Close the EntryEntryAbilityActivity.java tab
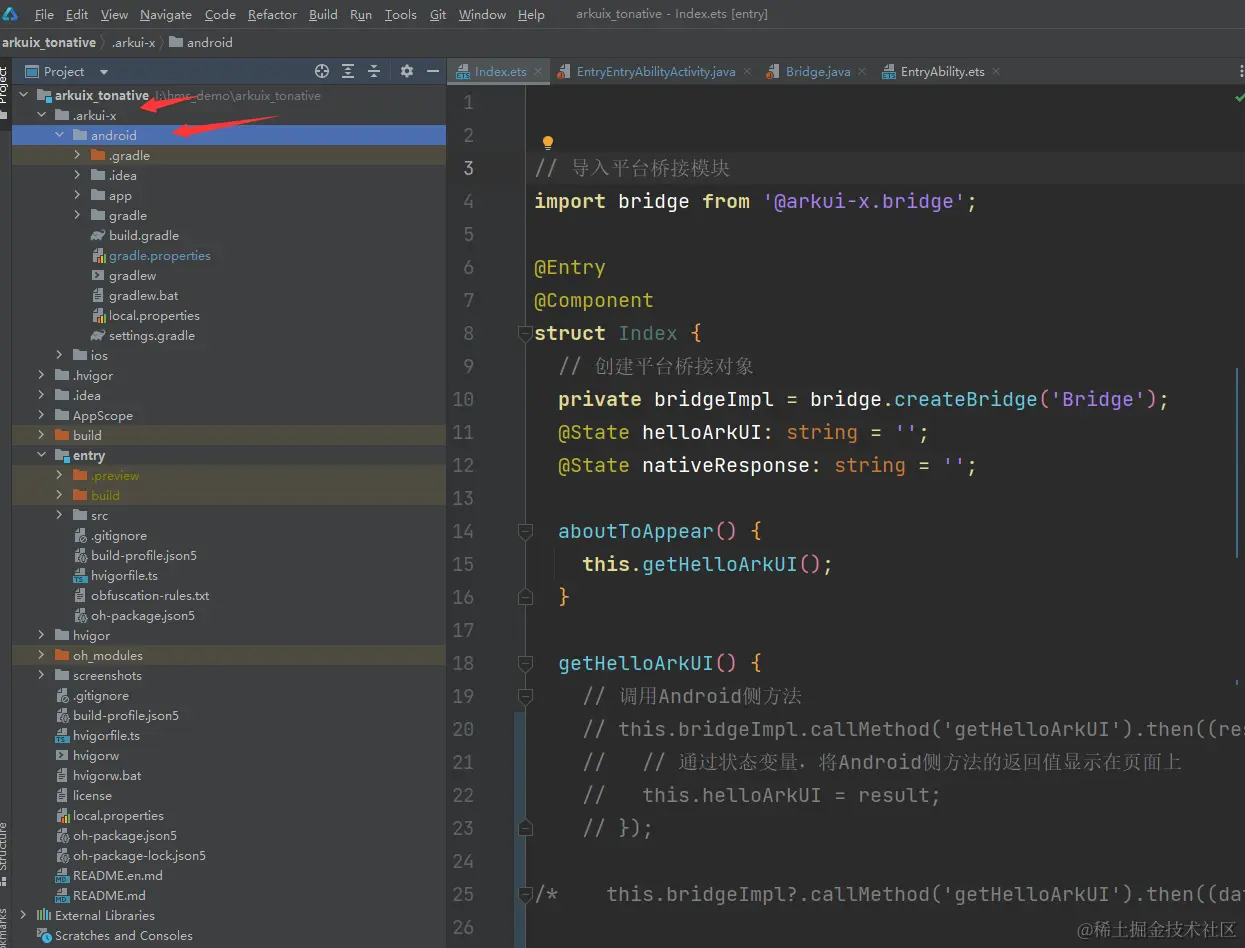The image size is (1245, 948). pos(748,72)
